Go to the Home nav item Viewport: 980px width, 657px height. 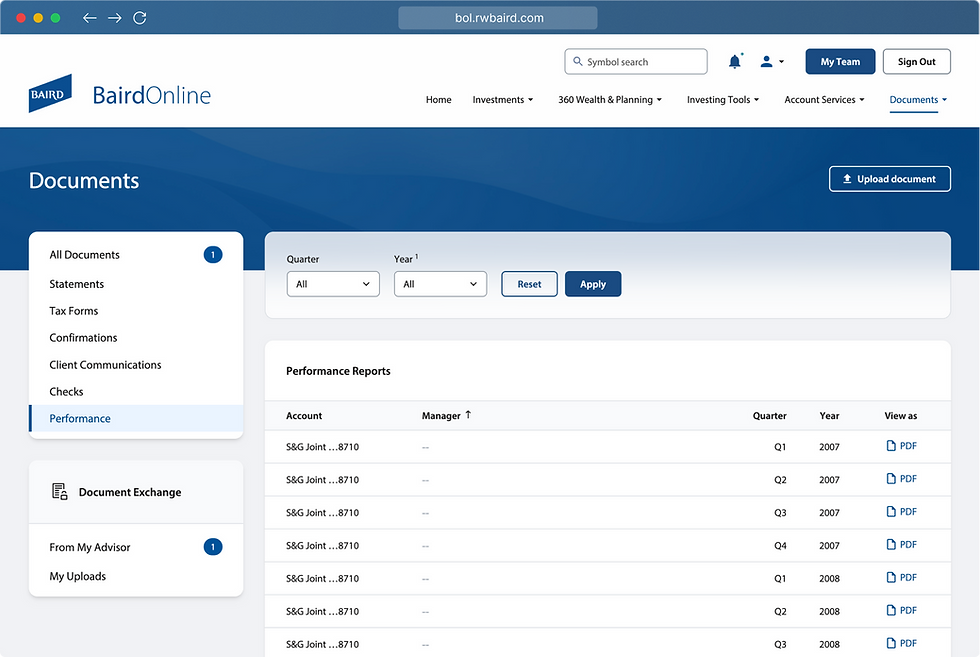point(439,99)
